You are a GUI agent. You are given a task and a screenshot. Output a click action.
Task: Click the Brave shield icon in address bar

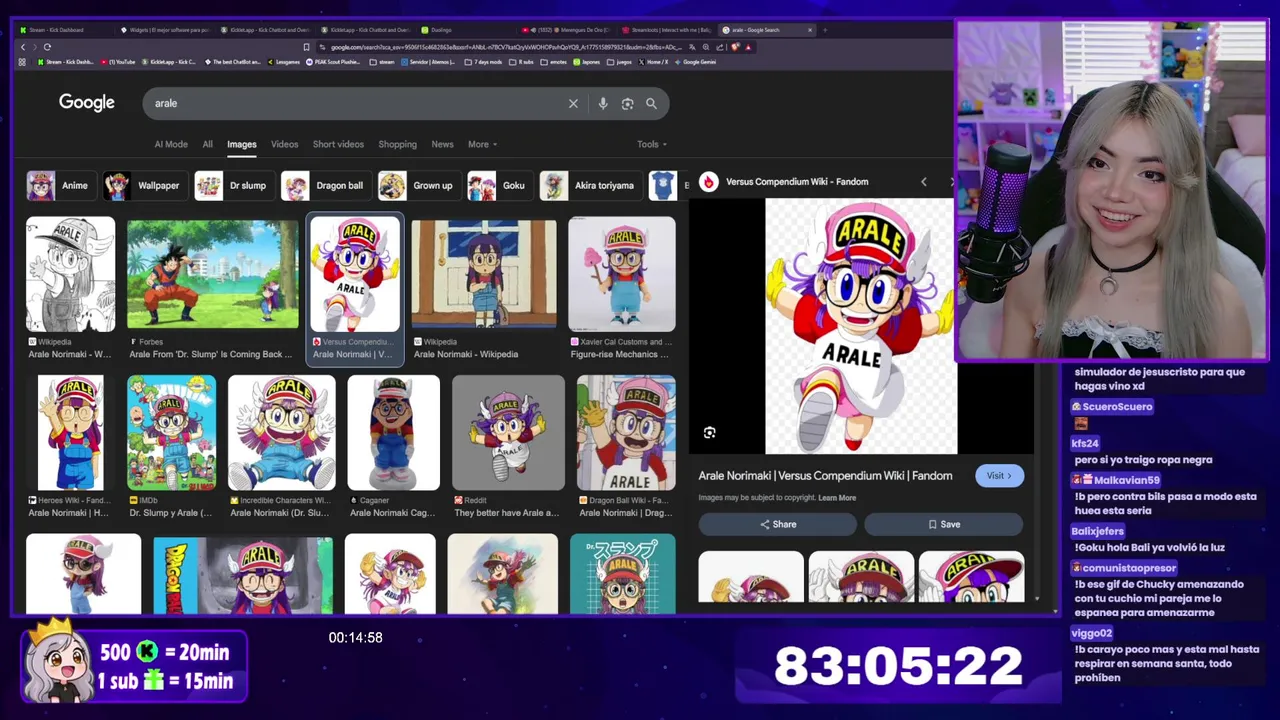735,47
